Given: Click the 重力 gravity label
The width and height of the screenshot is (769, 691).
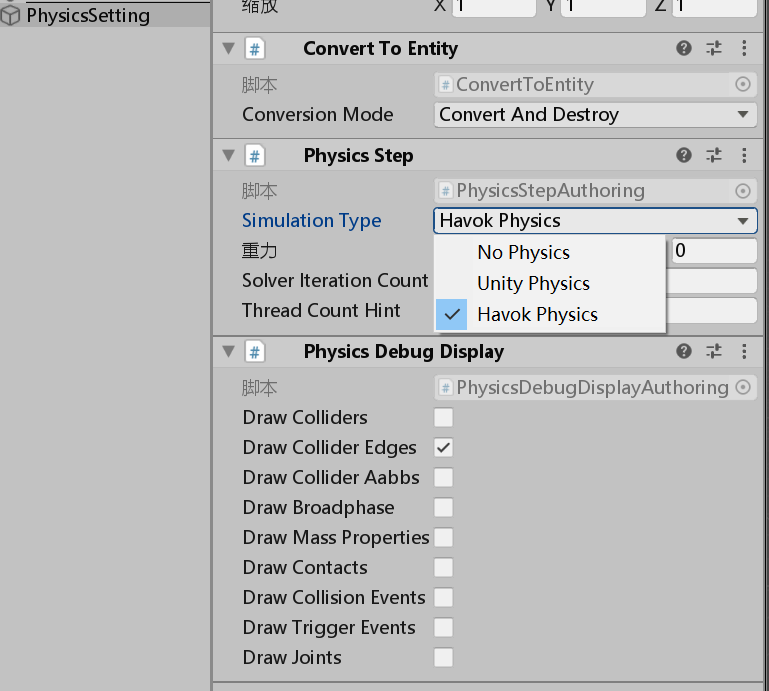Looking at the screenshot, I should pos(259,251).
